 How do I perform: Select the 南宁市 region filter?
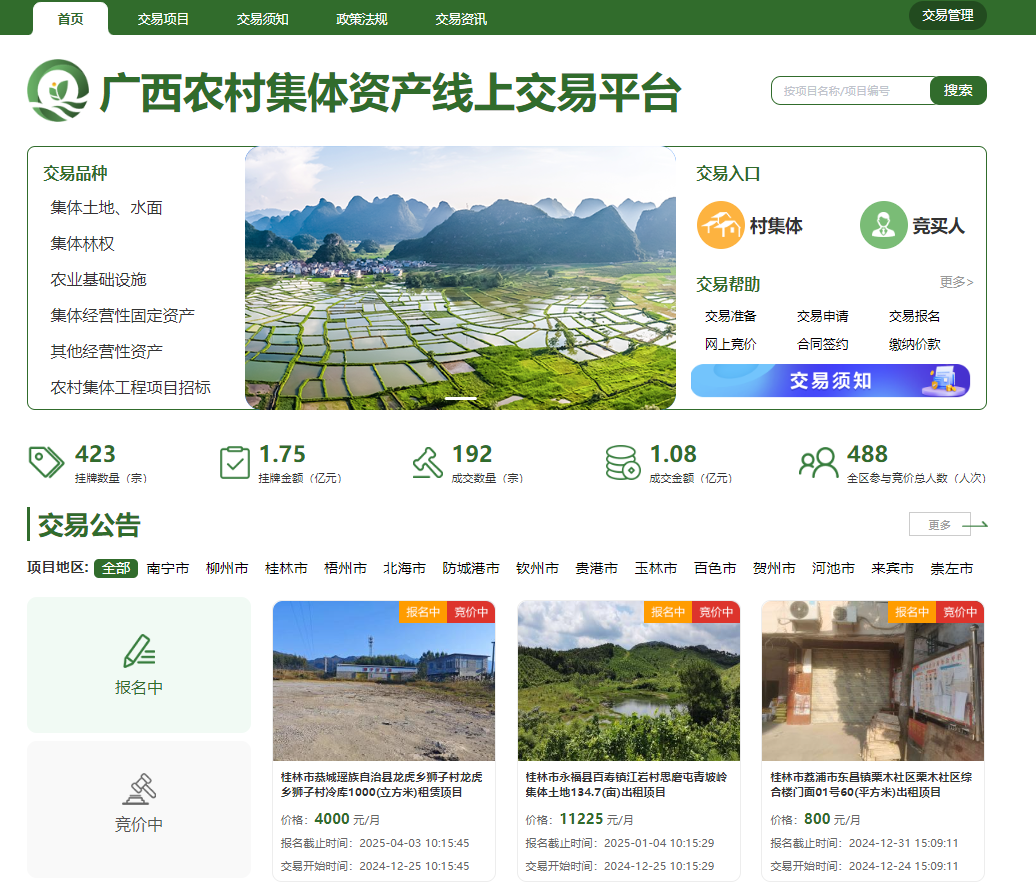pos(167,567)
